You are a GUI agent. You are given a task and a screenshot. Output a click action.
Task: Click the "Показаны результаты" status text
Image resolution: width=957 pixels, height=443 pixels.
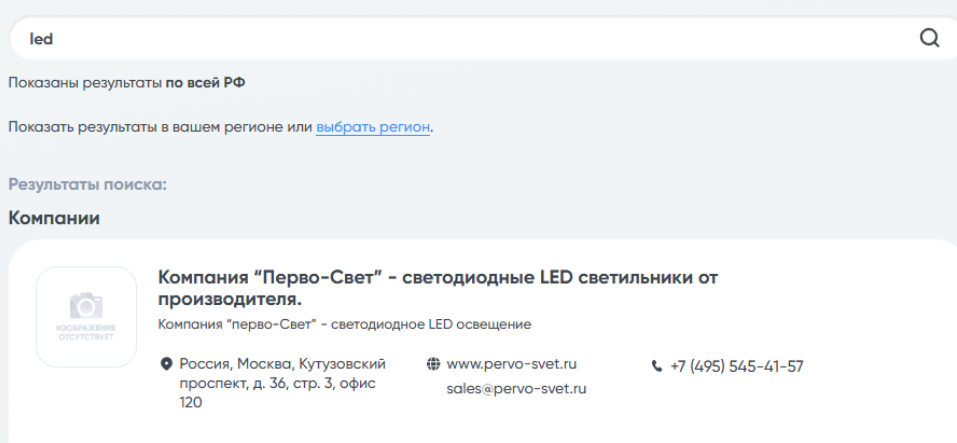[x=85, y=83]
